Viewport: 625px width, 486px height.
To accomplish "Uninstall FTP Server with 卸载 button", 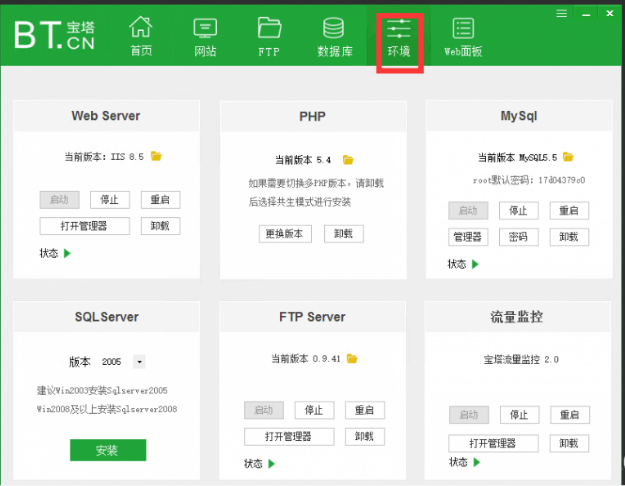I will tap(365, 437).
